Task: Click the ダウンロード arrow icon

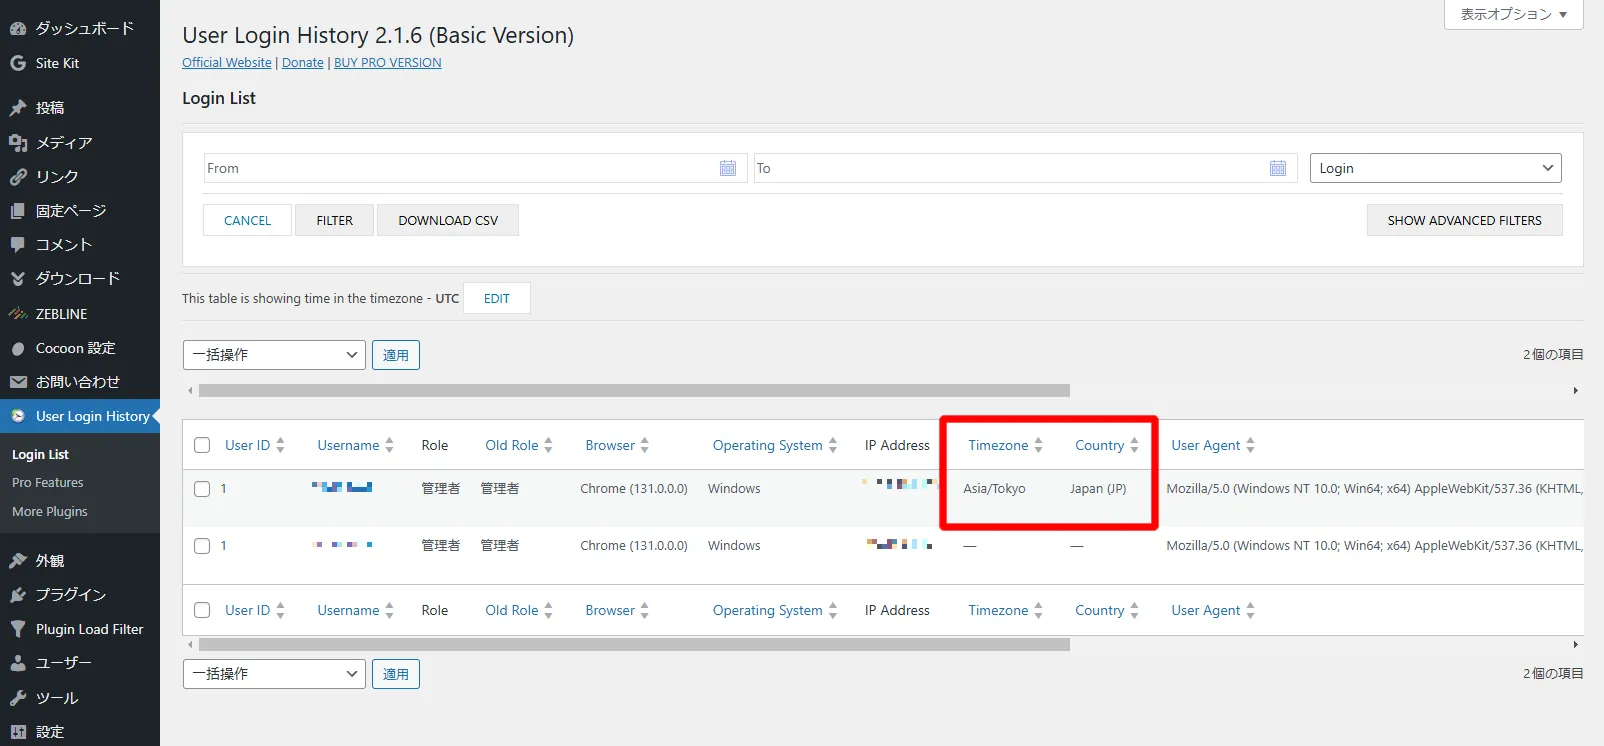Action: click(x=18, y=279)
